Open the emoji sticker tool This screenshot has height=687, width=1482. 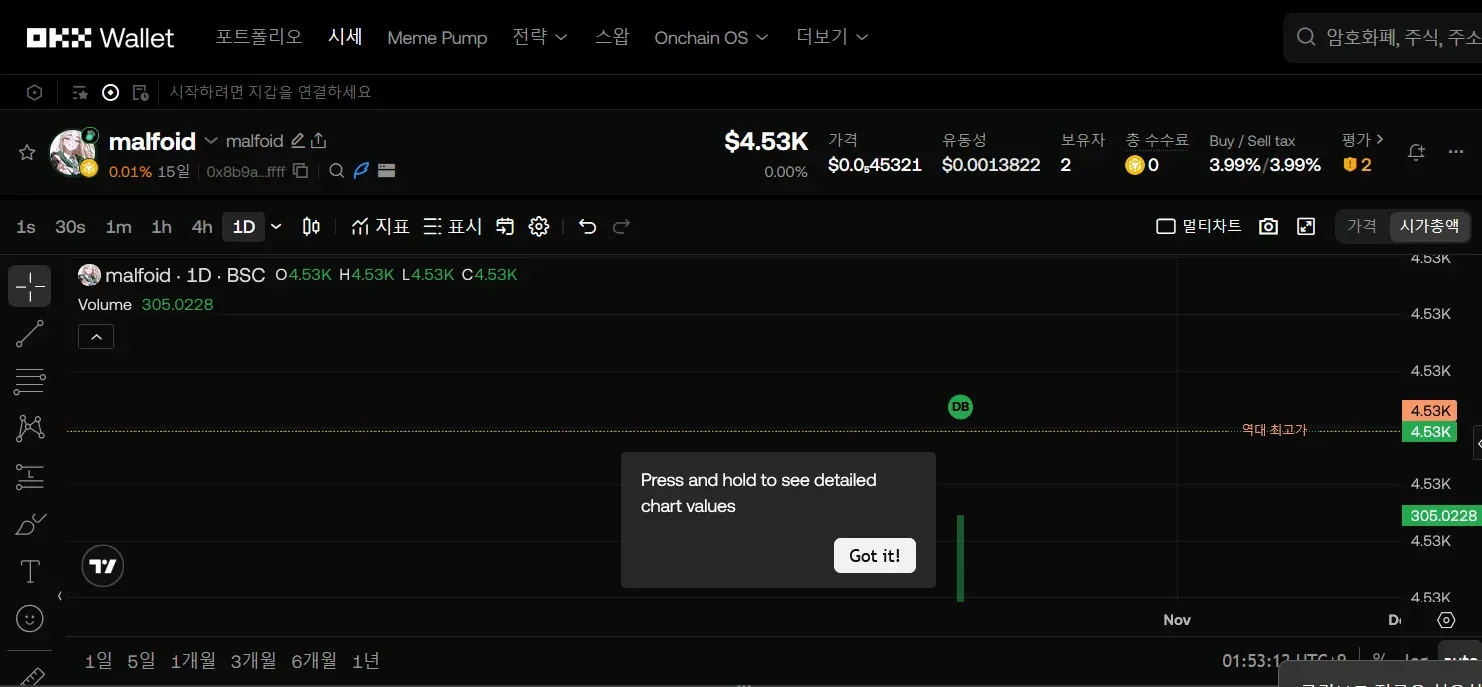pyautogui.click(x=30, y=619)
